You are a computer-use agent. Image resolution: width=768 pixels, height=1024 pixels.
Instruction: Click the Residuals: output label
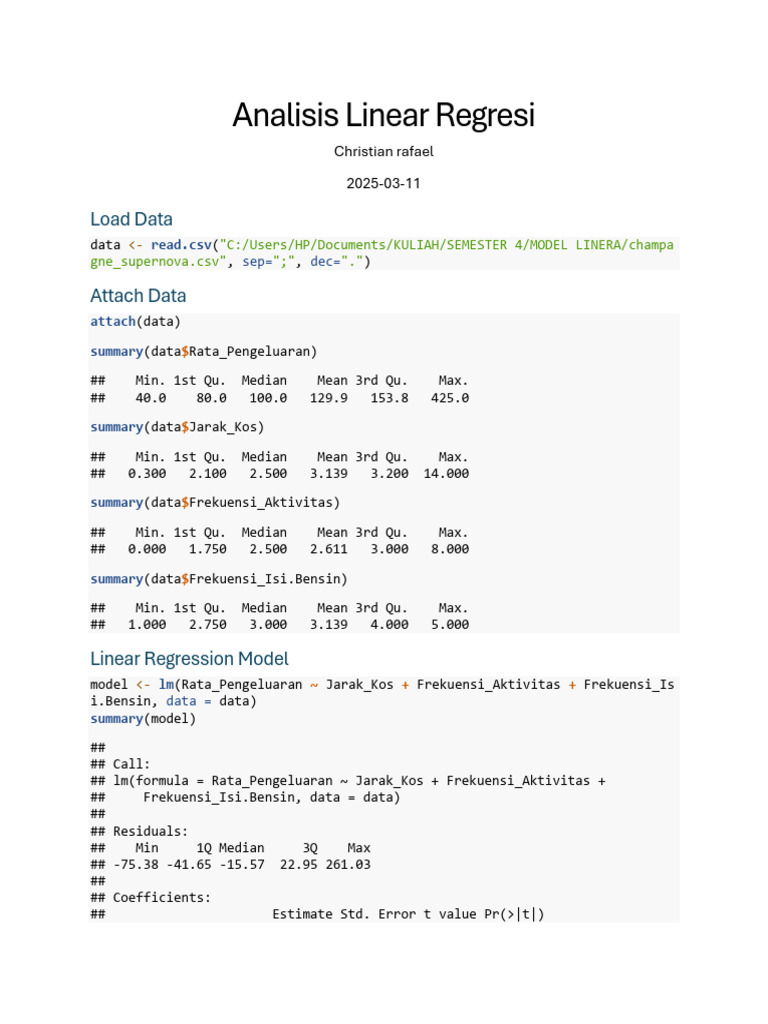(x=150, y=831)
